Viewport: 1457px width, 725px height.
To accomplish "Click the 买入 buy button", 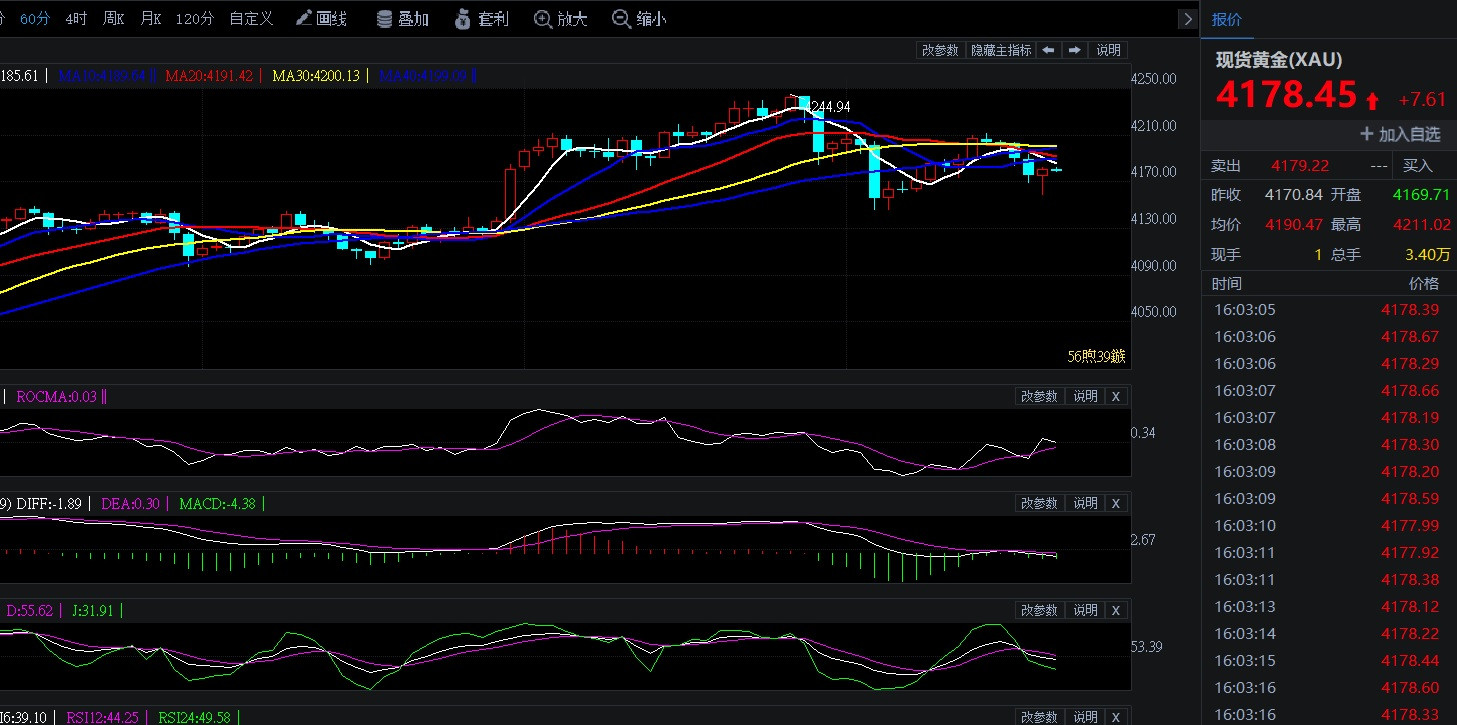I will (1417, 166).
